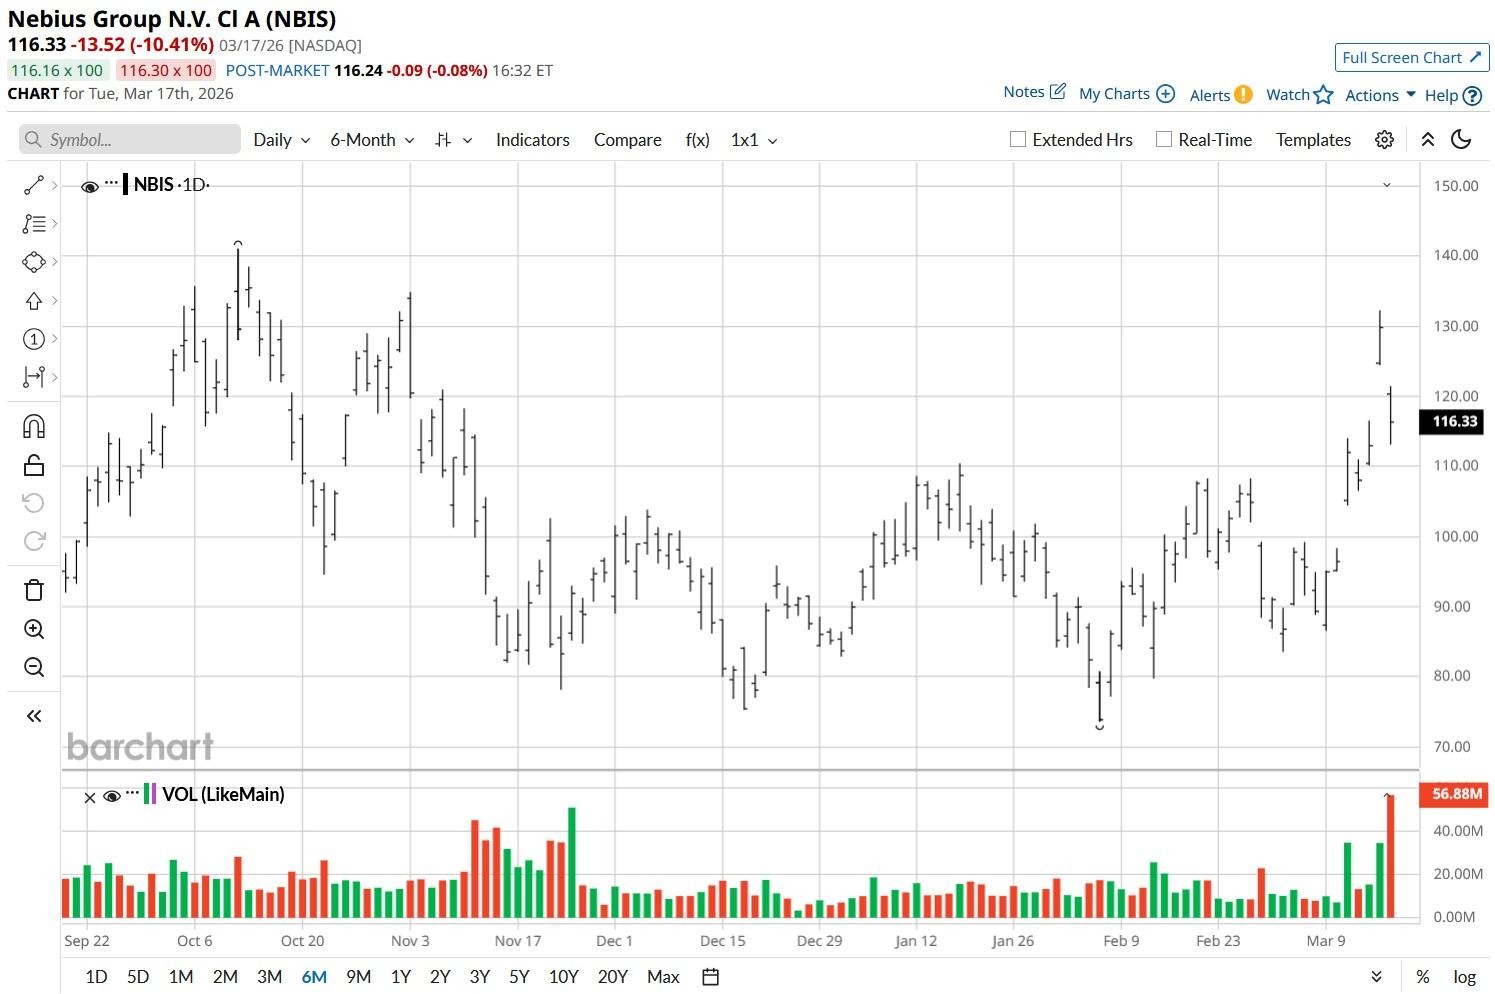This screenshot has height=994, width=1495.
Task: Undo the last chart action
Action: click(x=33, y=503)
